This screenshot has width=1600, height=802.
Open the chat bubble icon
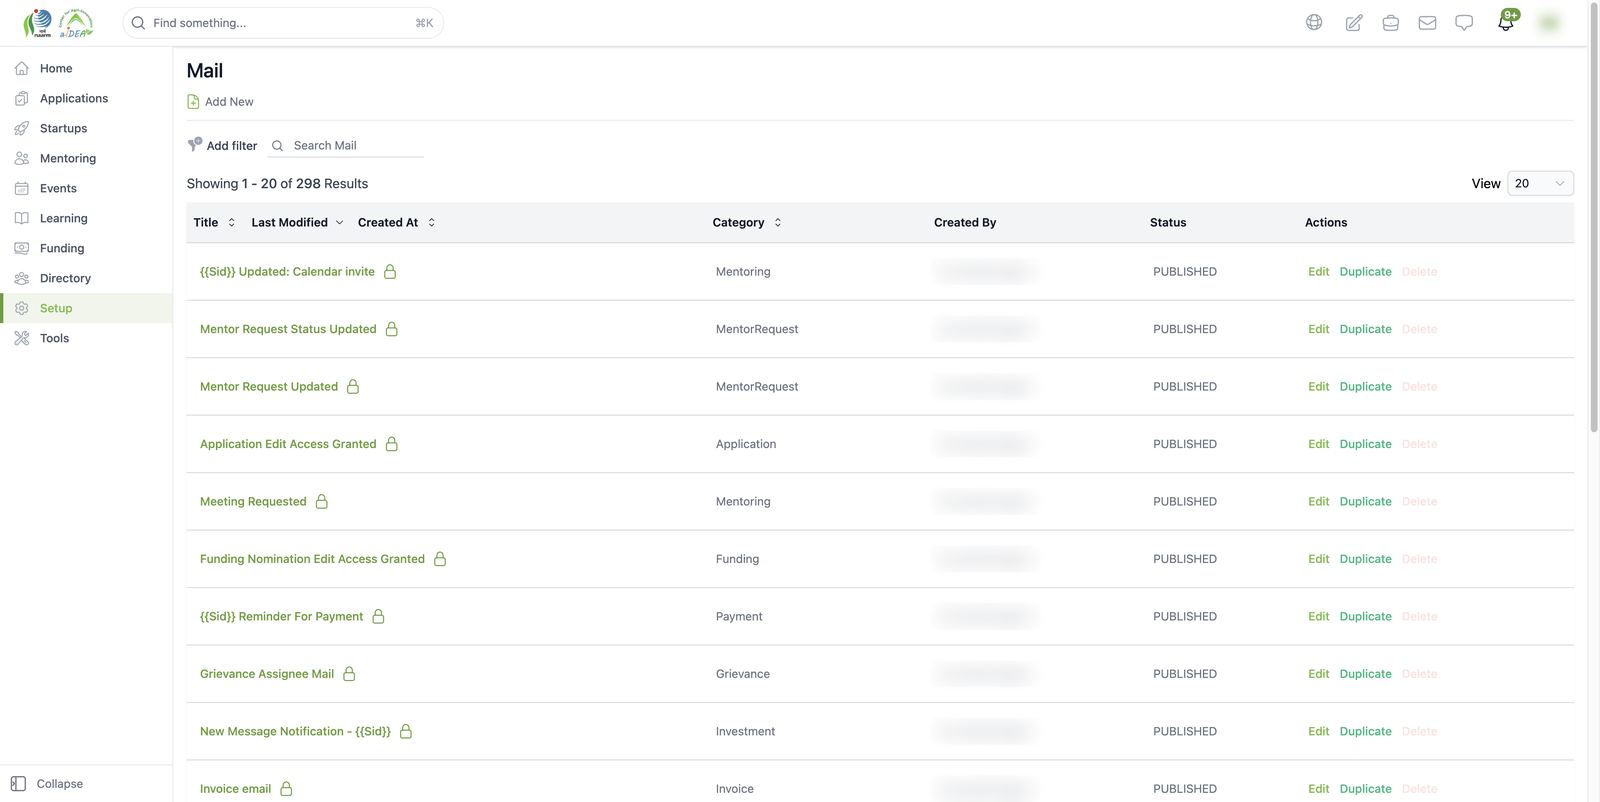[1464, 22]
